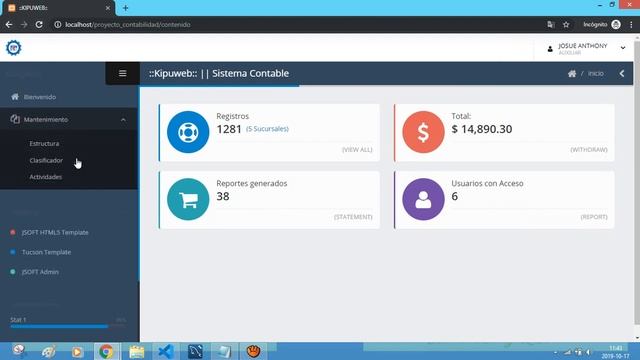
Task: Click the page vertical scrollbar
Action: coord(637,184)
